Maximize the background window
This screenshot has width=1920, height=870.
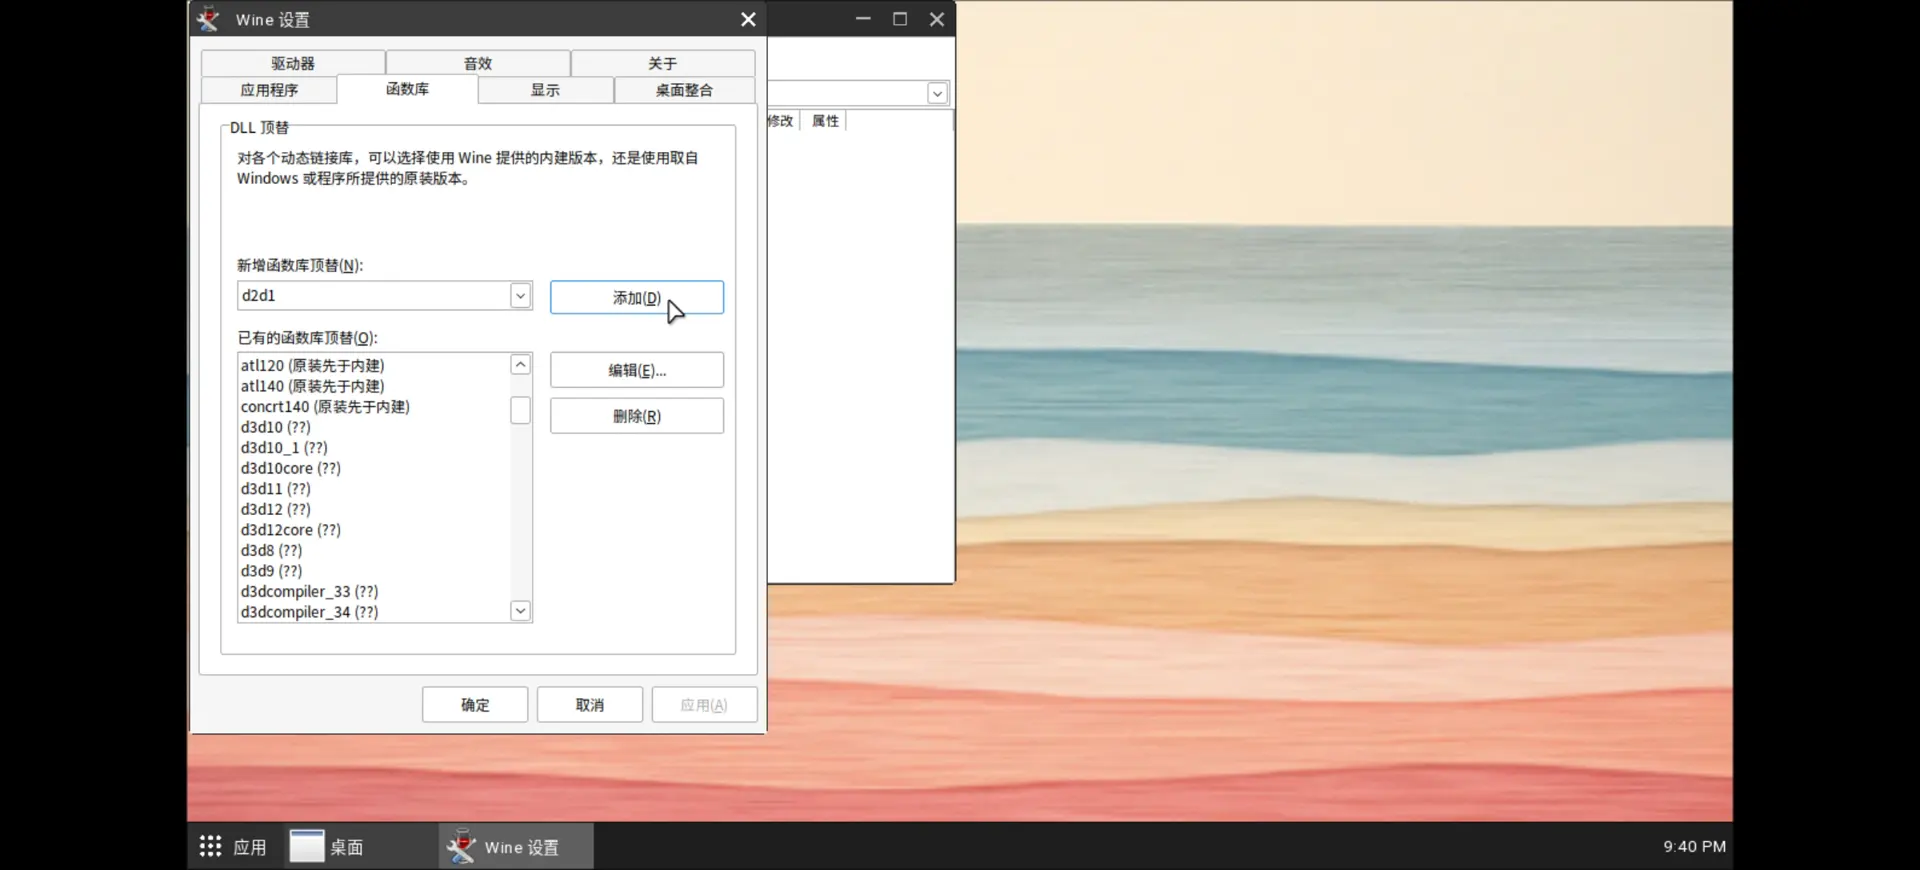tap(900, 19)
